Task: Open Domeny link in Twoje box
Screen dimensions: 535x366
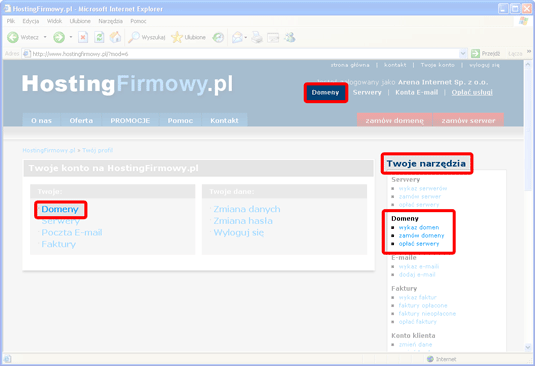Action: (60, 209)
